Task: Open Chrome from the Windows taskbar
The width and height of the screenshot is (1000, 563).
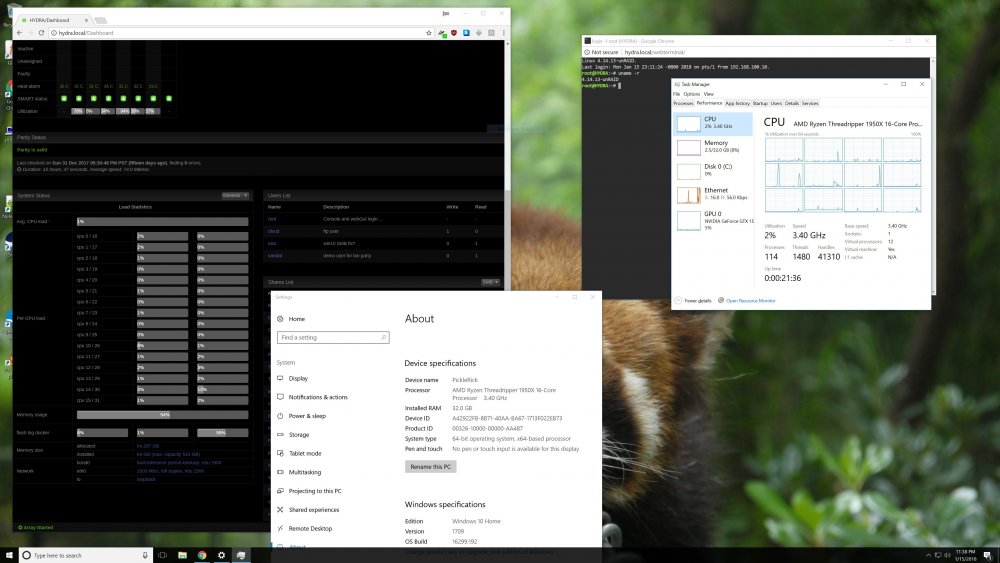Action: [x=202, y=555]
